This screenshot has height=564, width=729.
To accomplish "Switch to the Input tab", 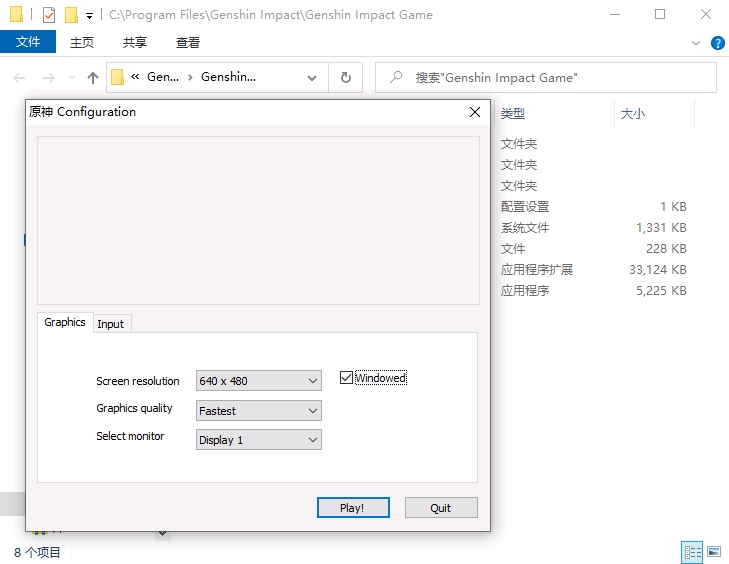I will click(111, 324).
